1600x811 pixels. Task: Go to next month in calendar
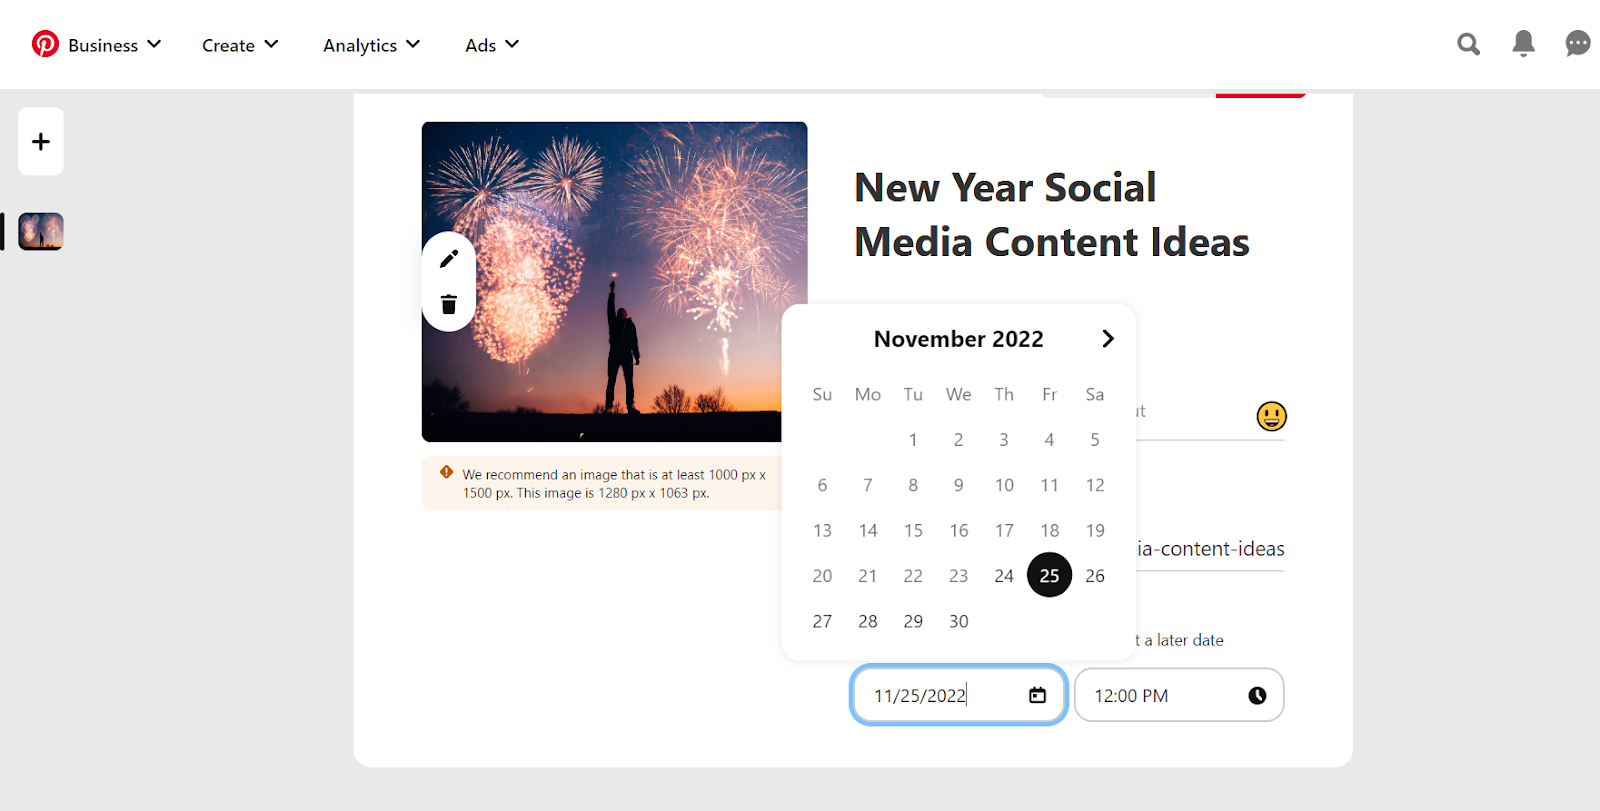pos(1107,339)
